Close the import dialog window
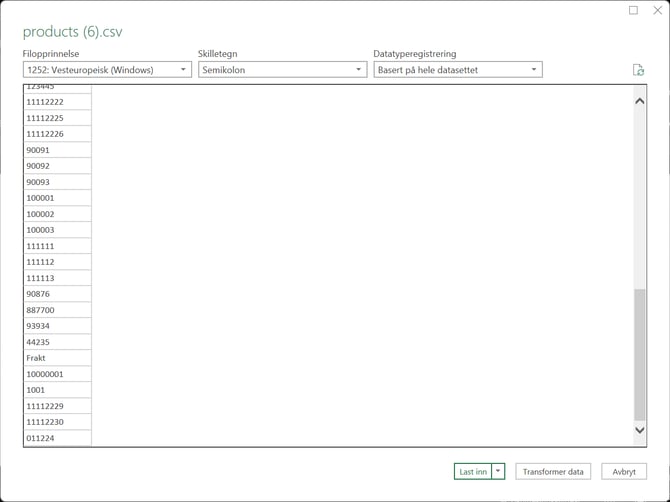670x502 pixels. [658, 10]
